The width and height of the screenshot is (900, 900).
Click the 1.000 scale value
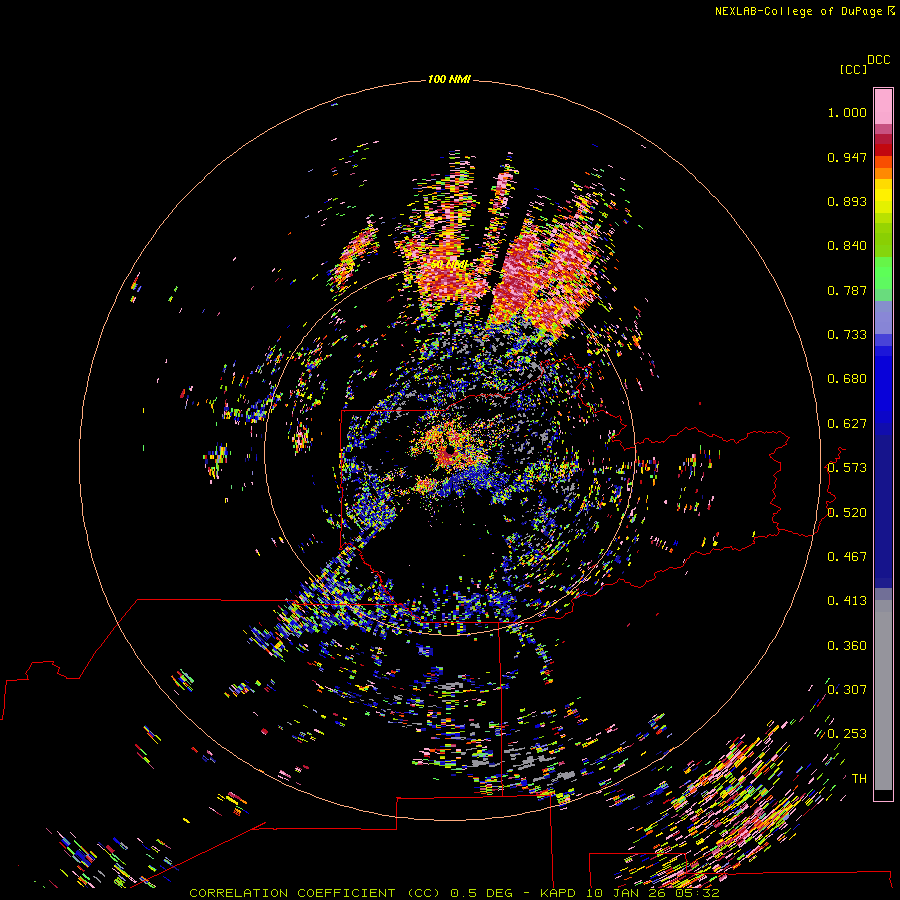coord(847,112)
